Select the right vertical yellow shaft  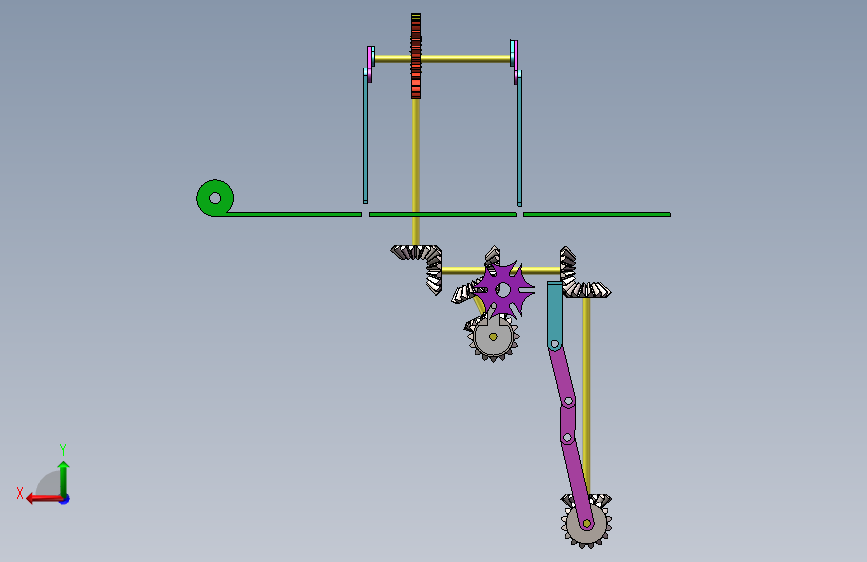pyautogui.click(x=586, y=396)
